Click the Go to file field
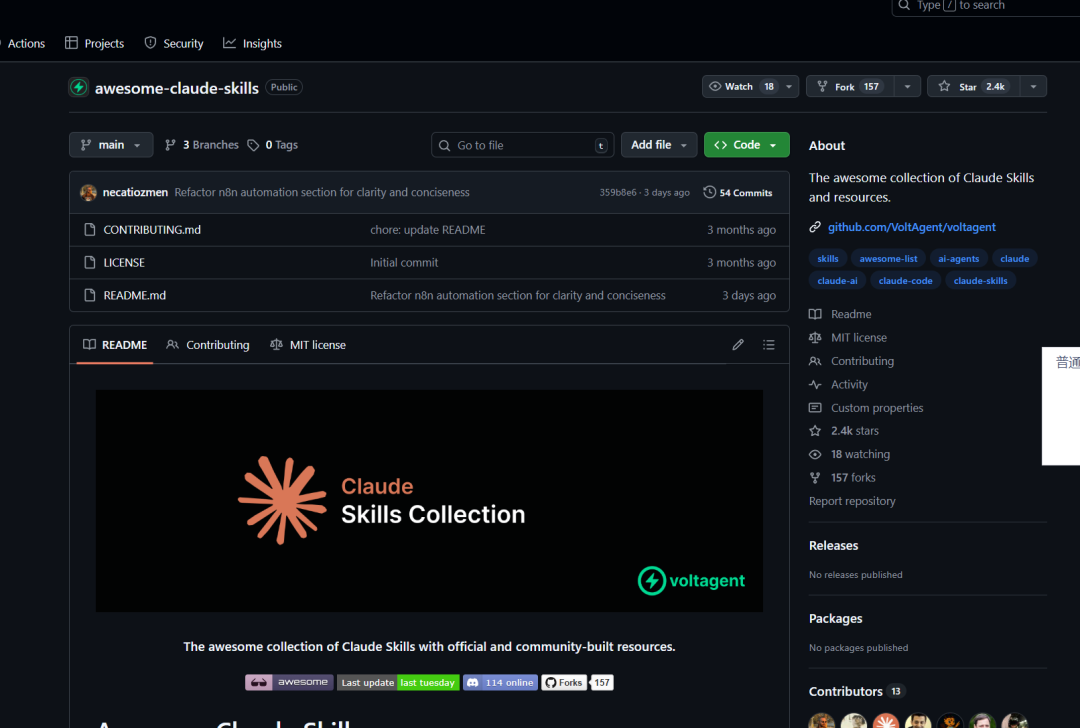 [x=522, y=145]
